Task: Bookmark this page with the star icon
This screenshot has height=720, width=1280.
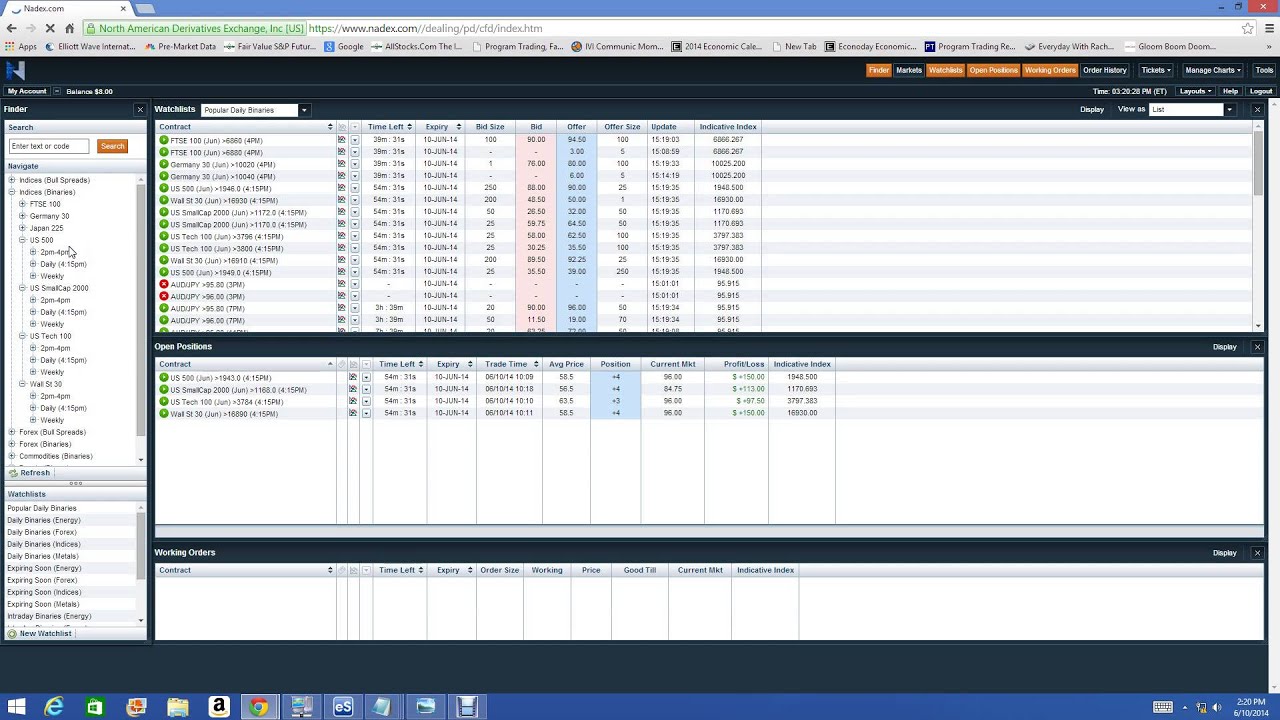Action: (x=1247, y=28)
